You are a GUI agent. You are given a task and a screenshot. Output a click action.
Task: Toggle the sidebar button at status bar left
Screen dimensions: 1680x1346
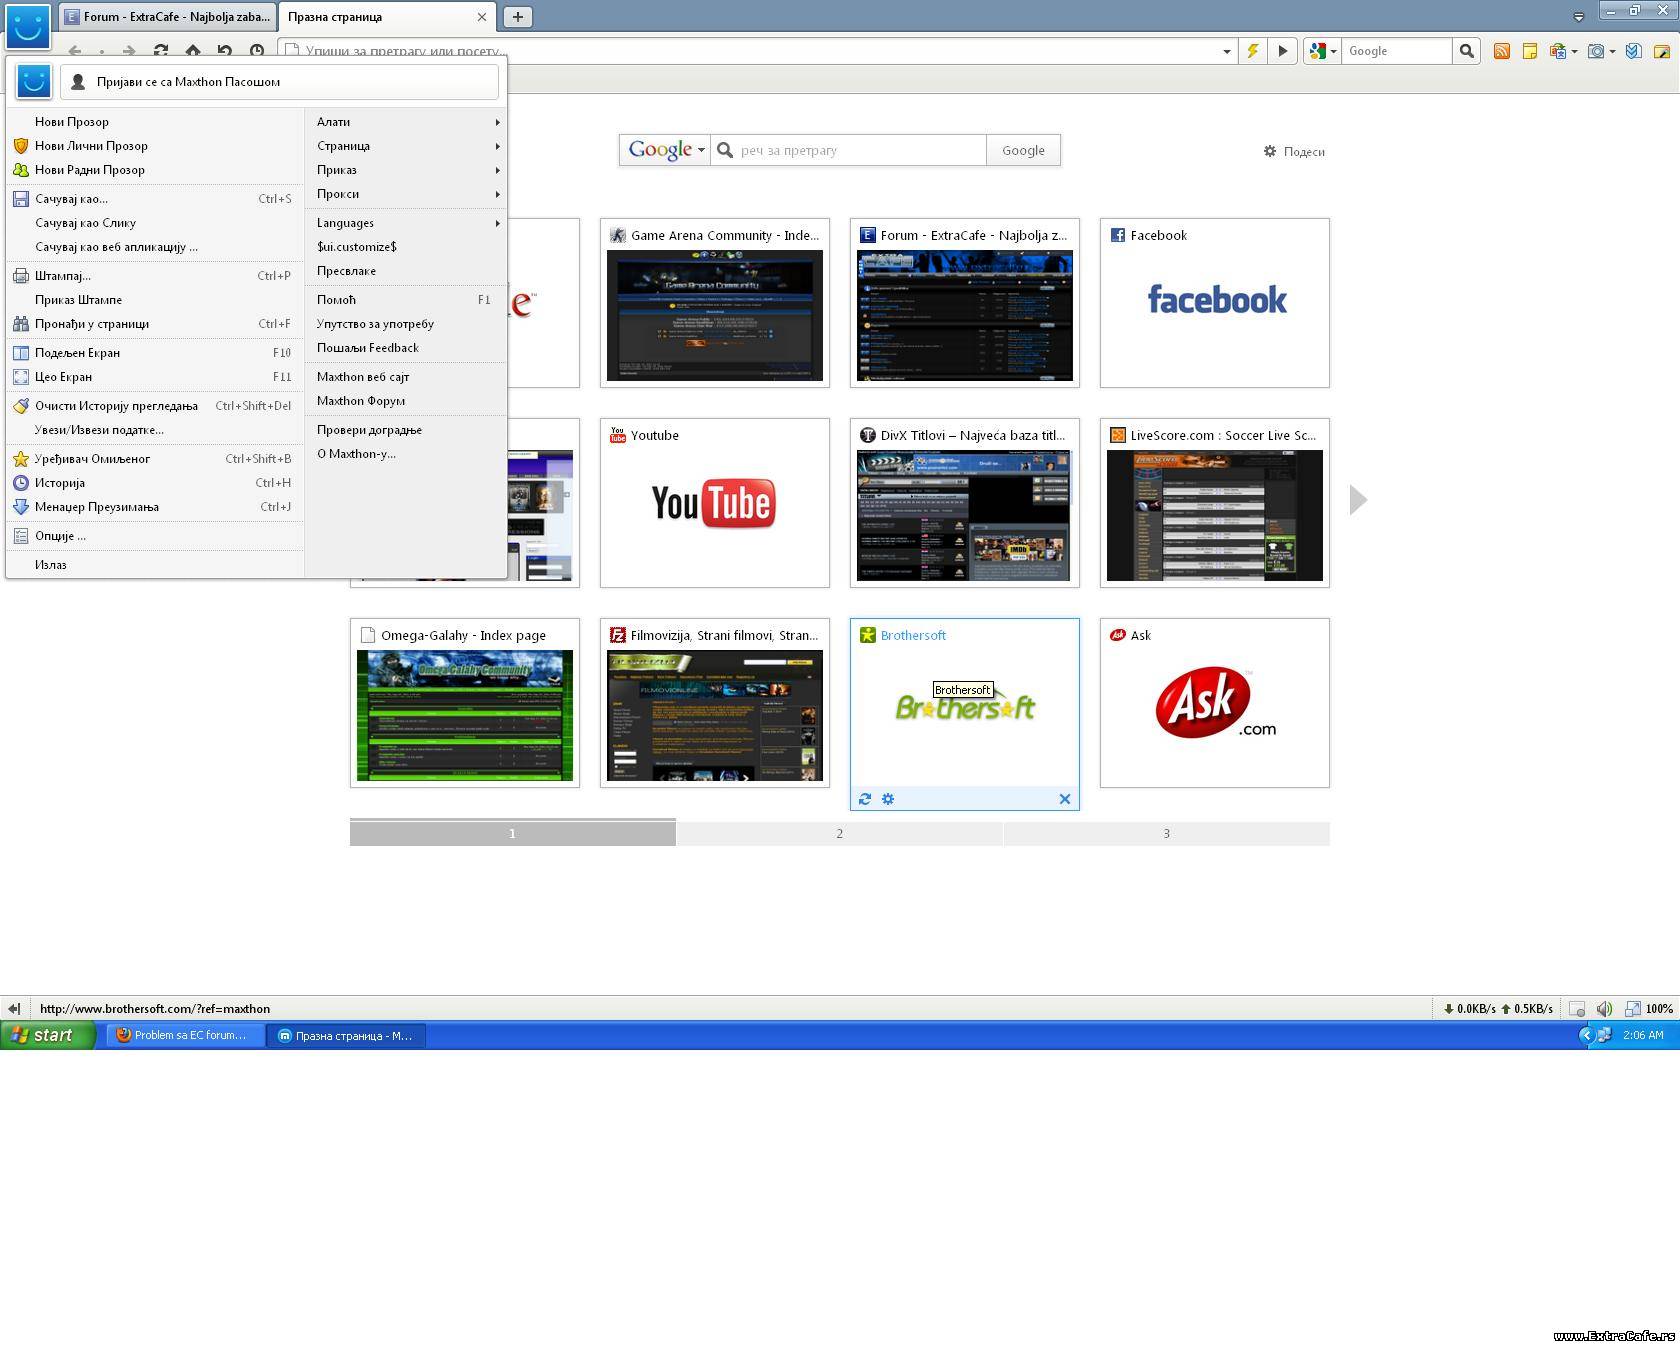[x=14, y=1008]
